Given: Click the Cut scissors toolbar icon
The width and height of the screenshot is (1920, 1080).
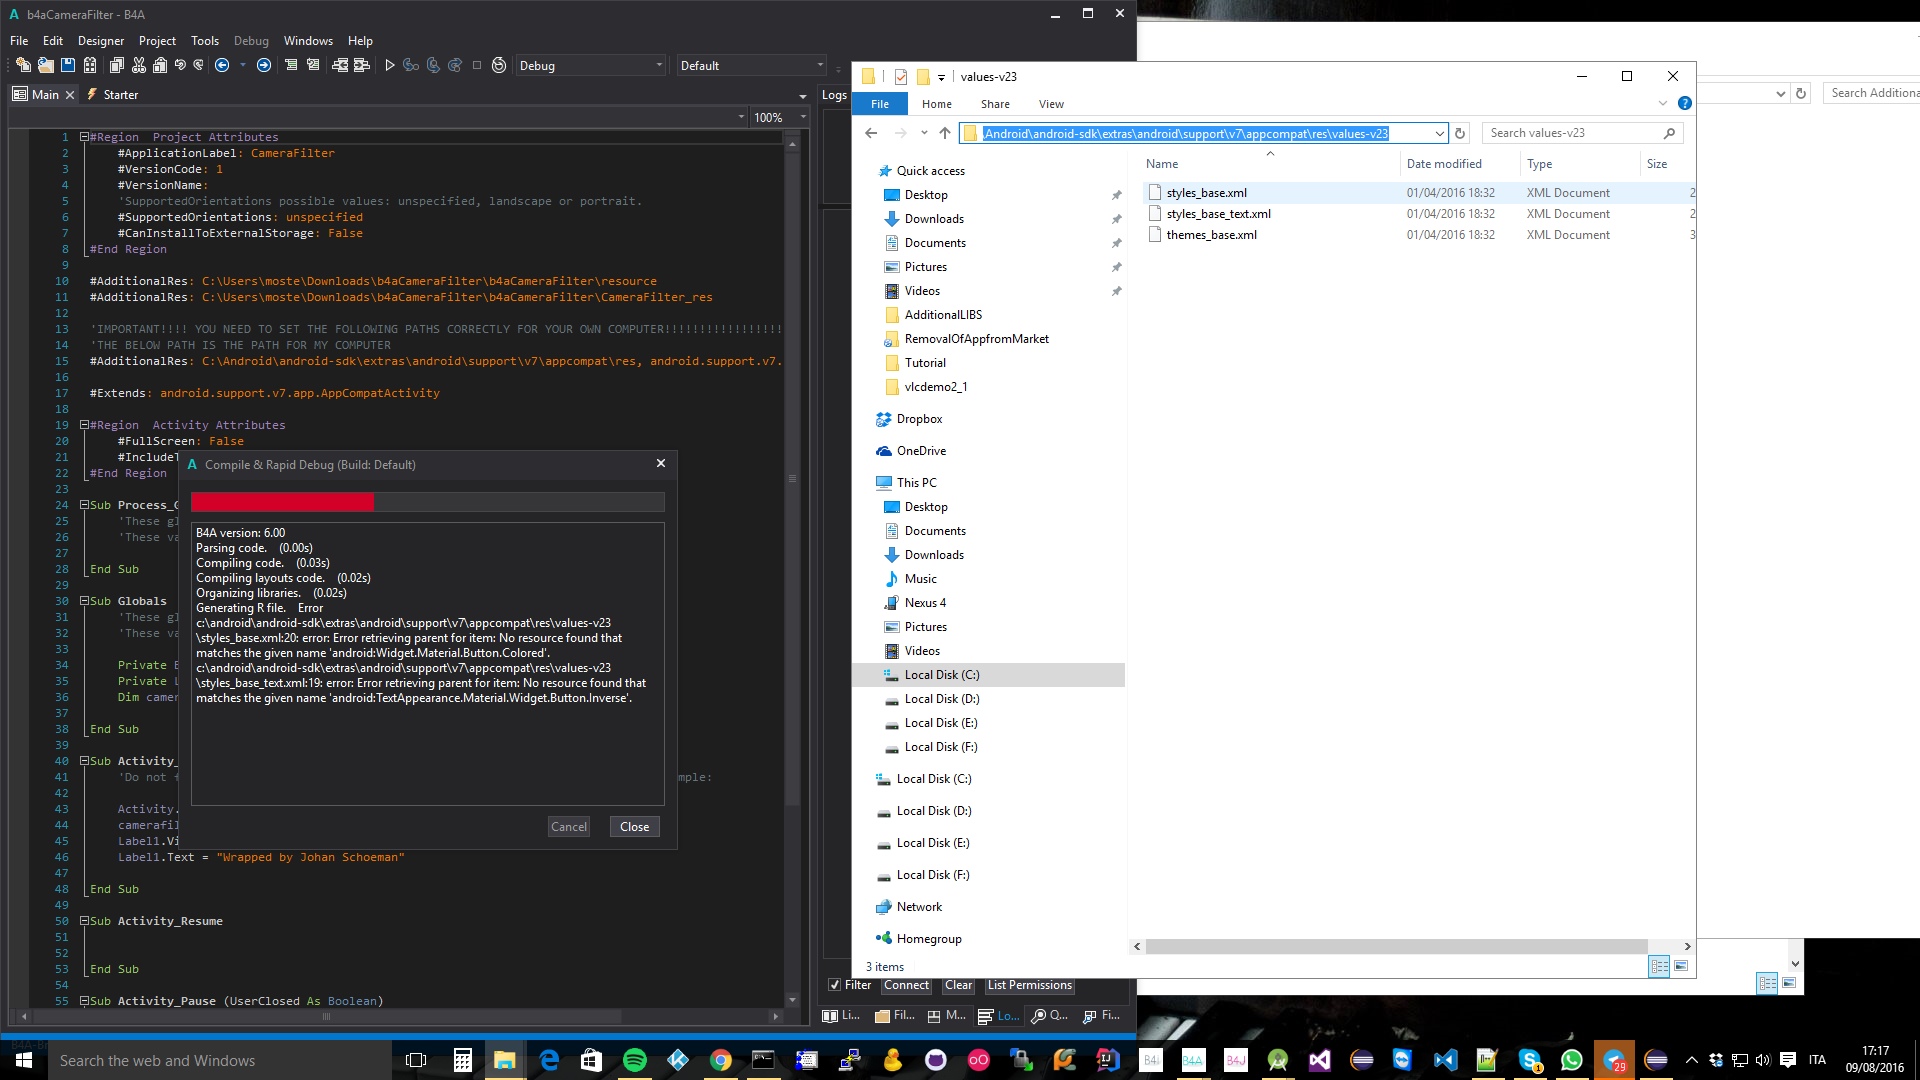Looking at the screenshot, I should (x=139, y=66).
